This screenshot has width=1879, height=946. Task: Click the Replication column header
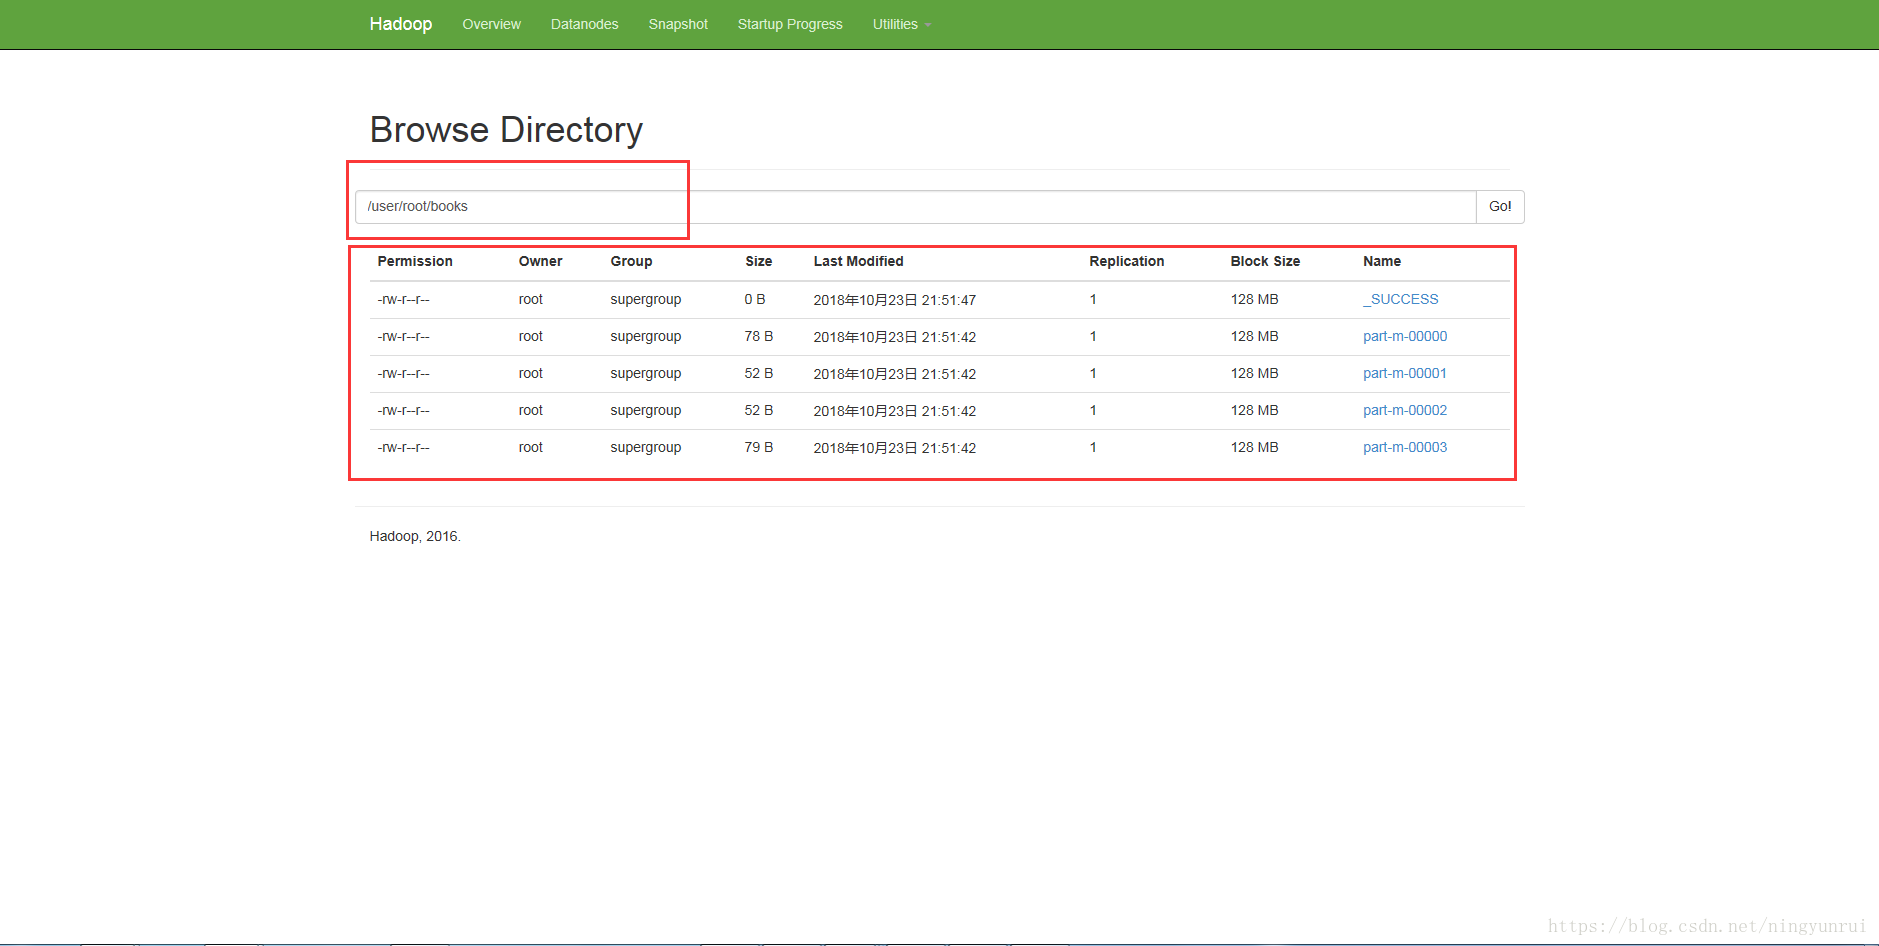1126,261
